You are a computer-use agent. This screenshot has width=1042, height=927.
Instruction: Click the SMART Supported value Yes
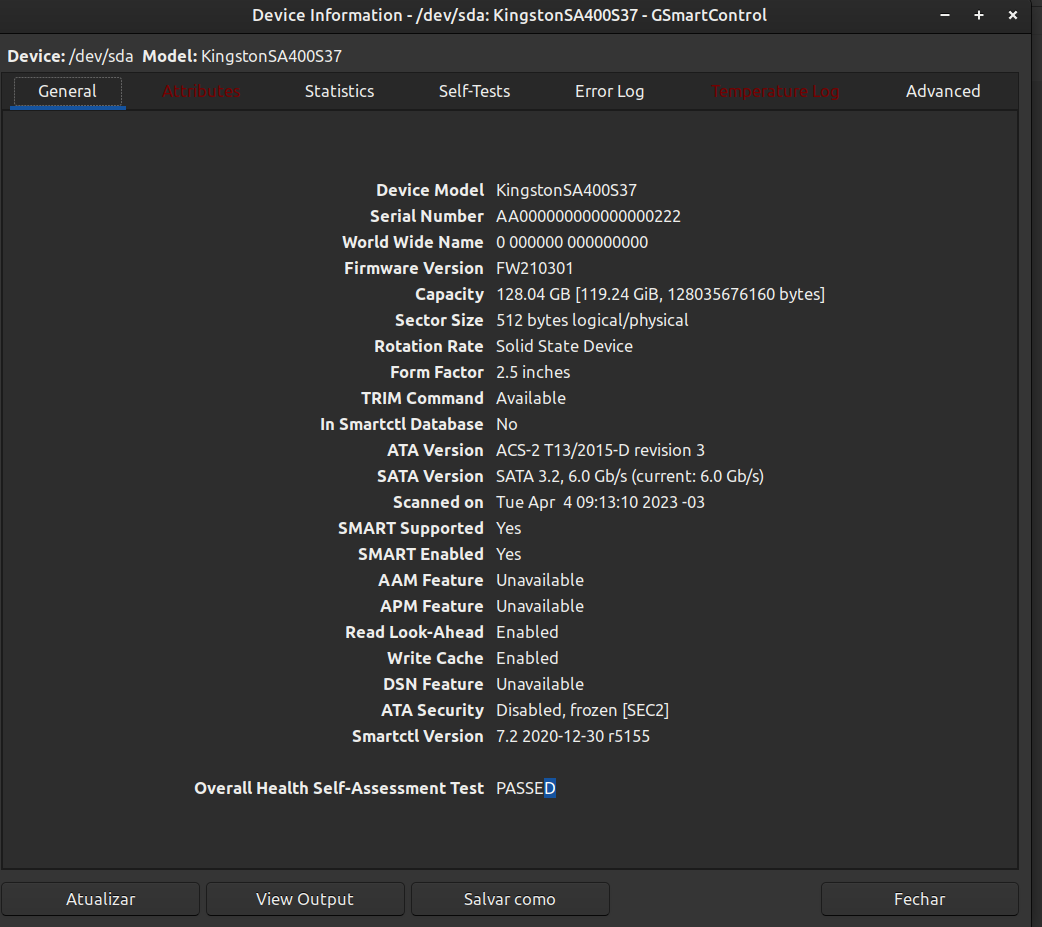(x=508, y=528)
